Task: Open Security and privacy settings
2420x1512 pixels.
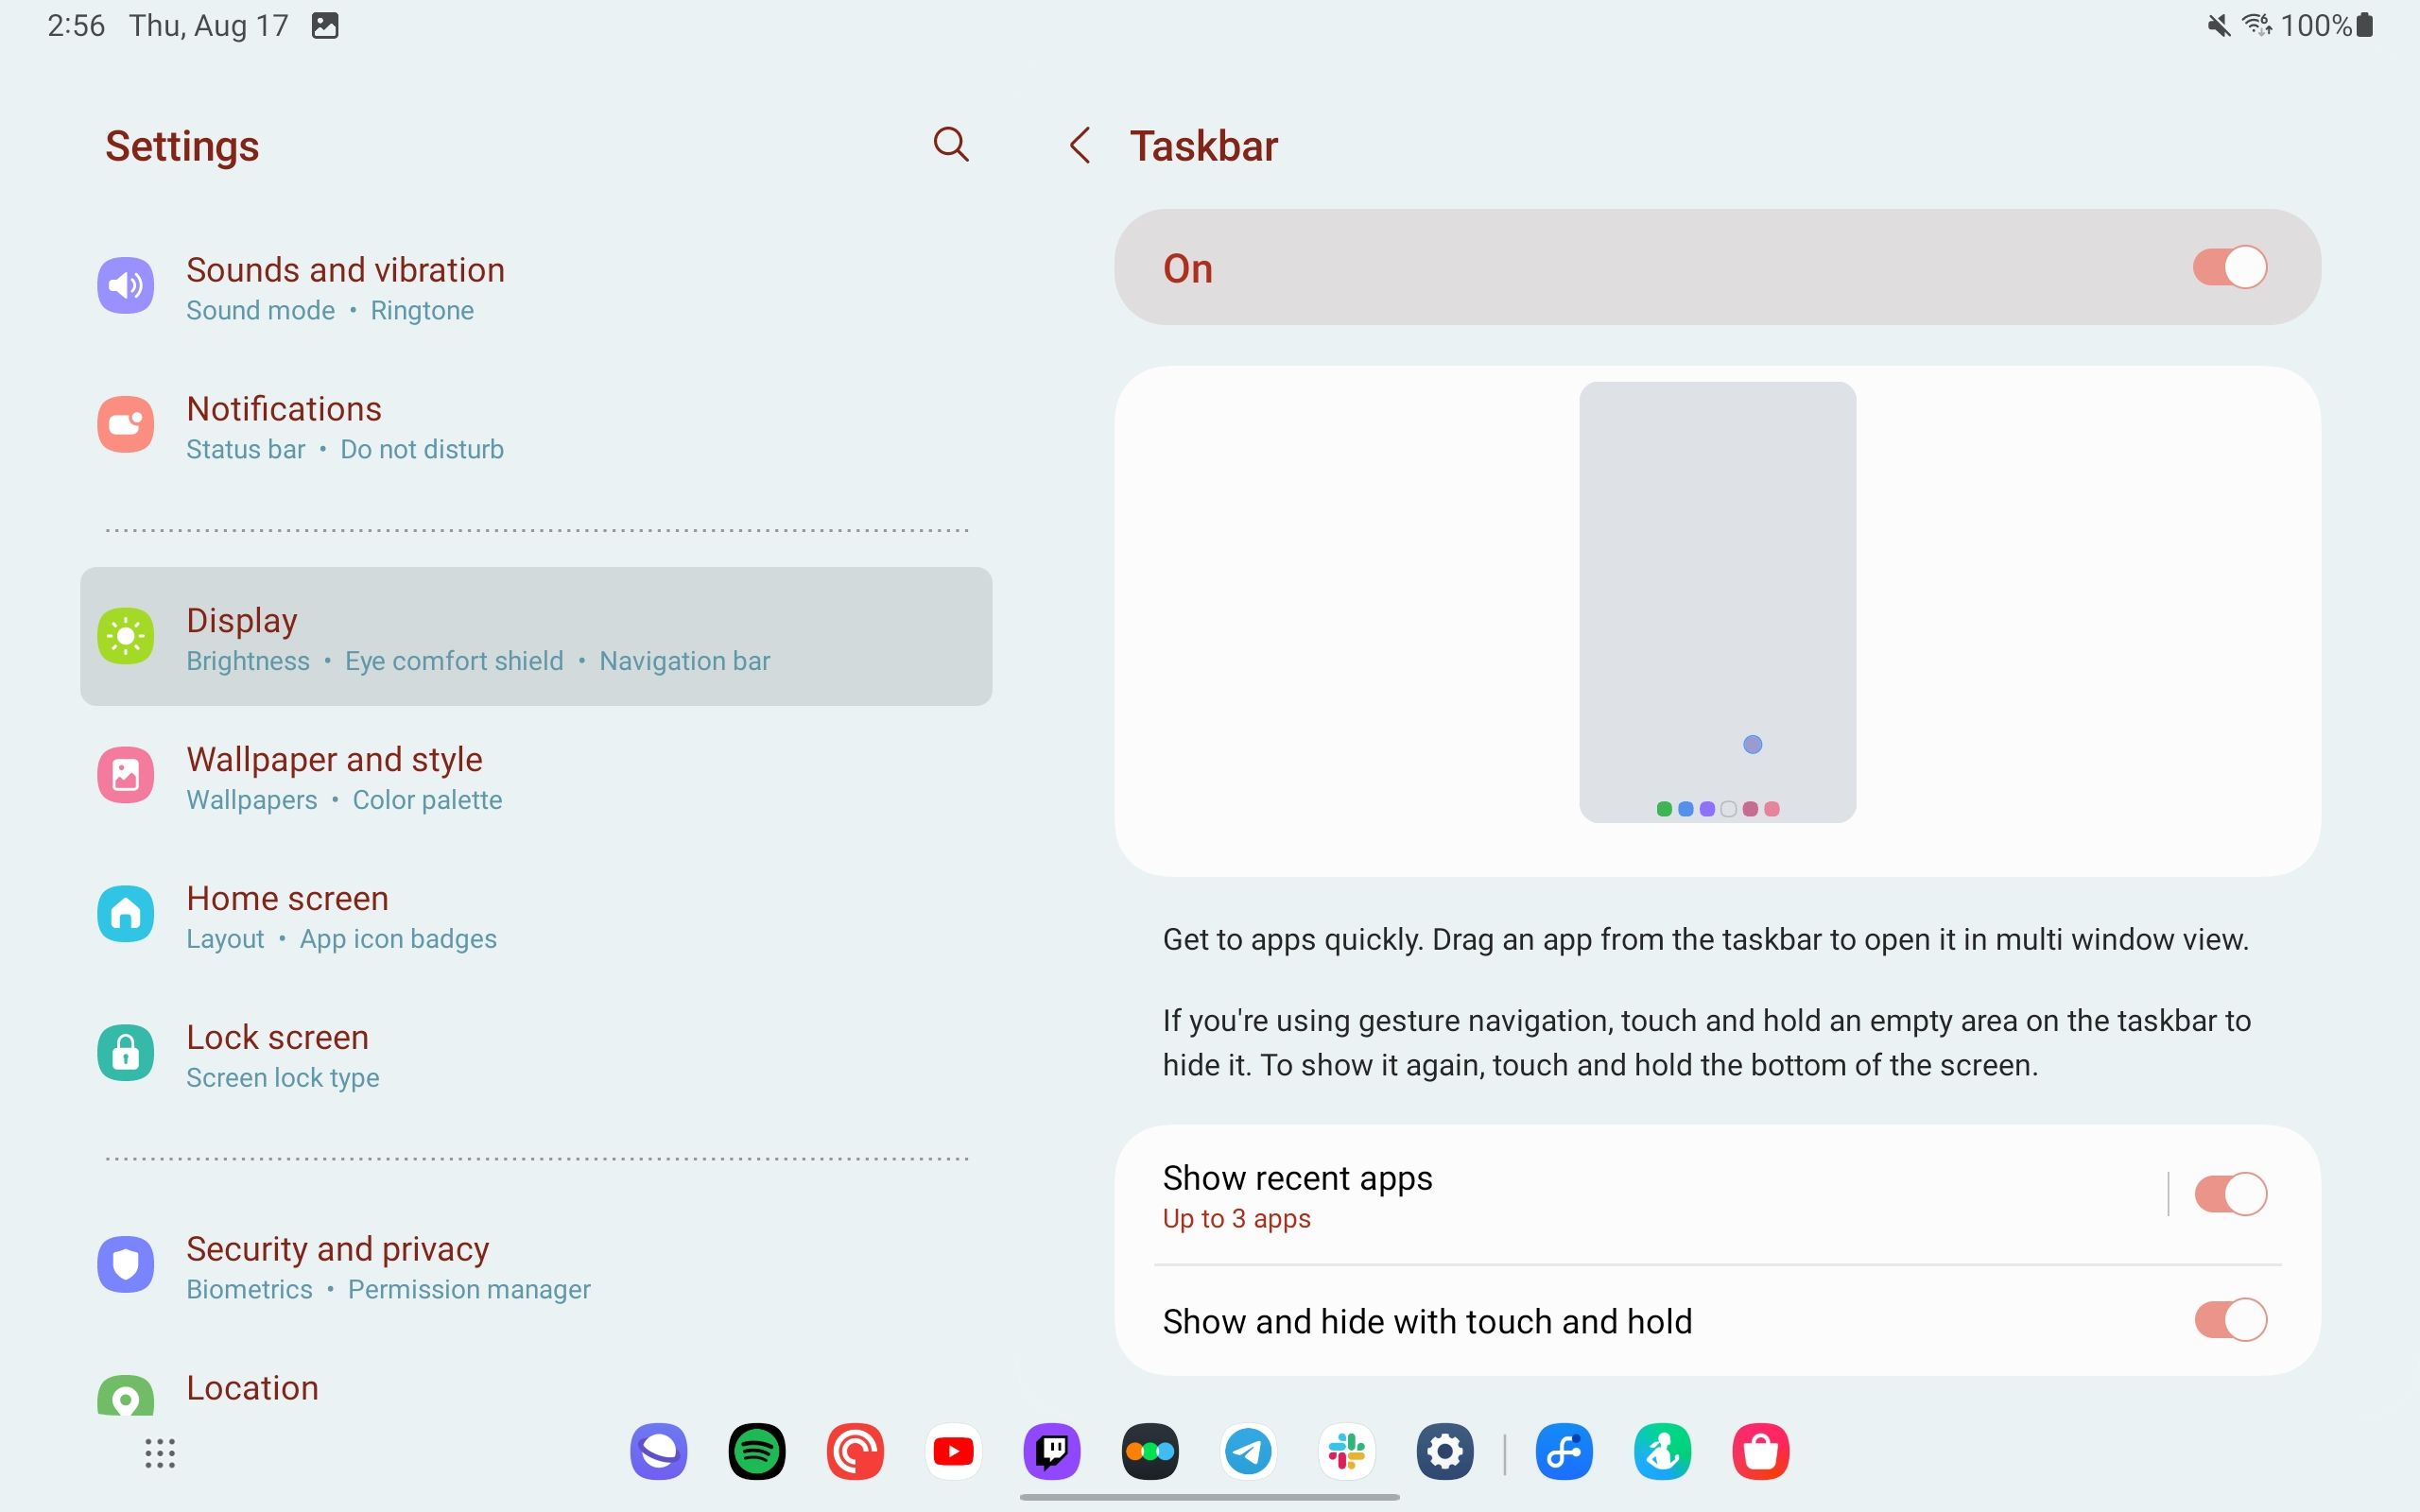Action: point(536,1266)
